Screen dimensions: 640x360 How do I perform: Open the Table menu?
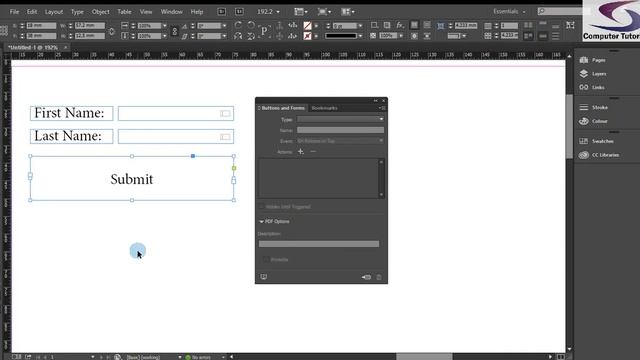(x=124, y=11)
